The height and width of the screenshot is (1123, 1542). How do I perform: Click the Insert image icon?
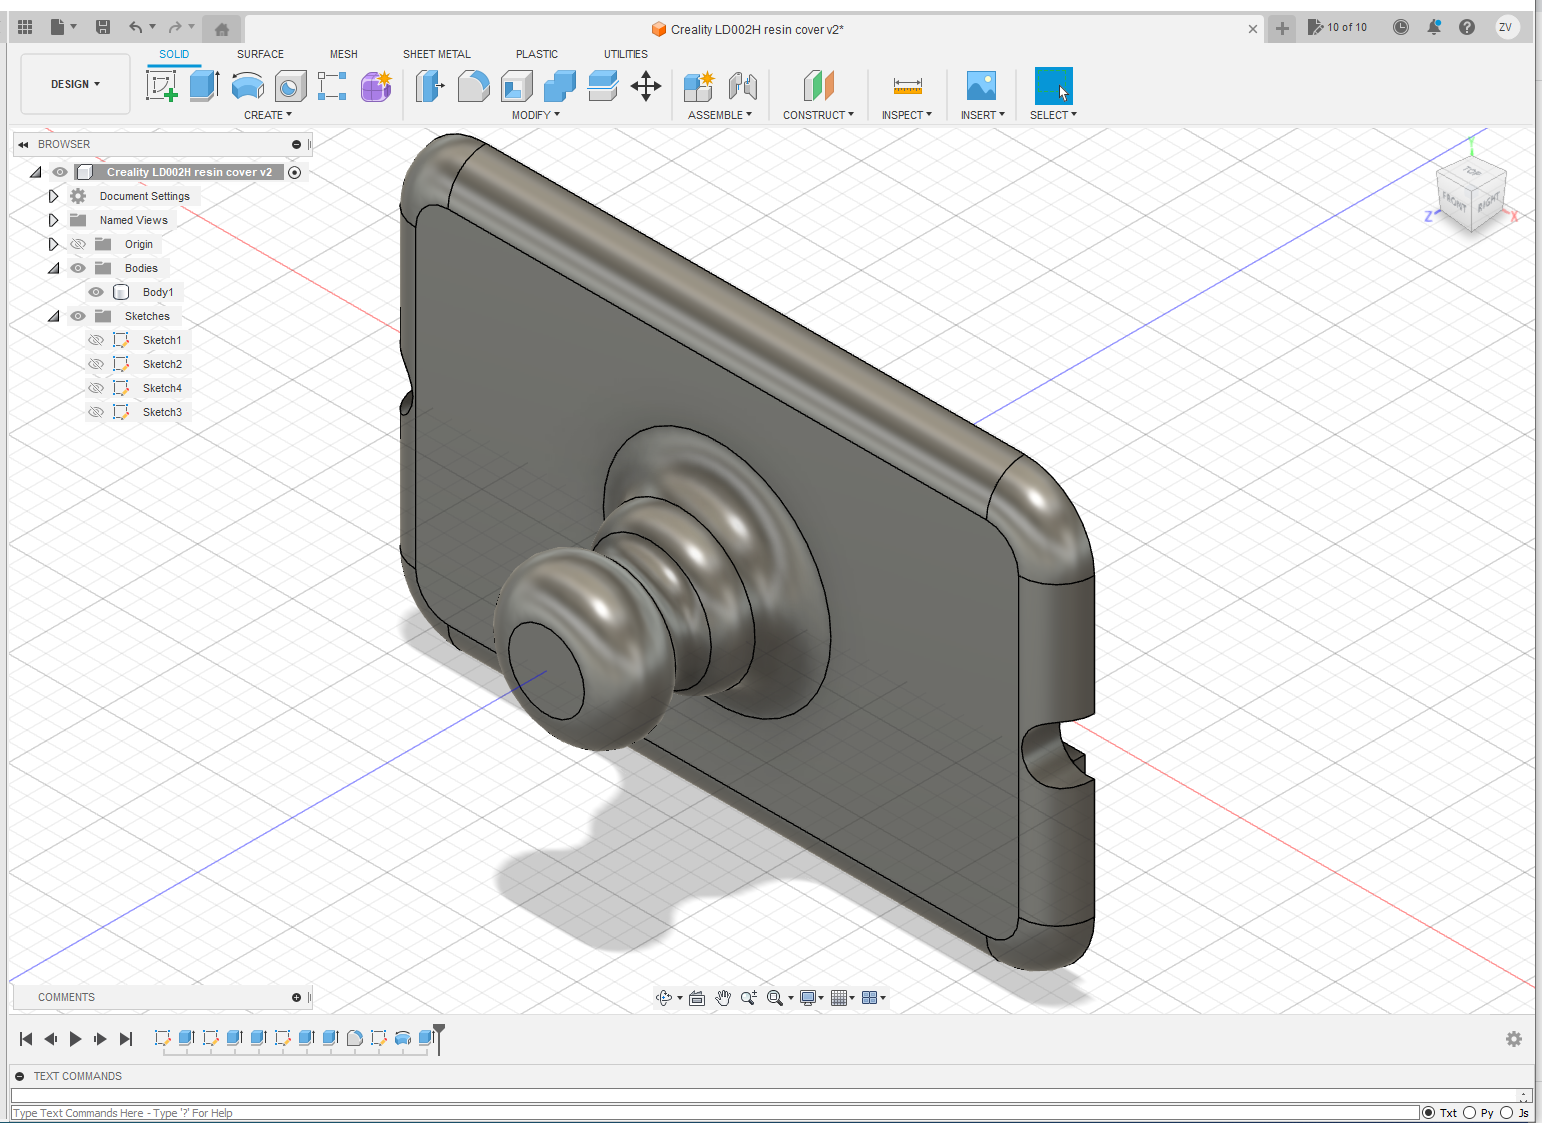click(x=982, y=86)
